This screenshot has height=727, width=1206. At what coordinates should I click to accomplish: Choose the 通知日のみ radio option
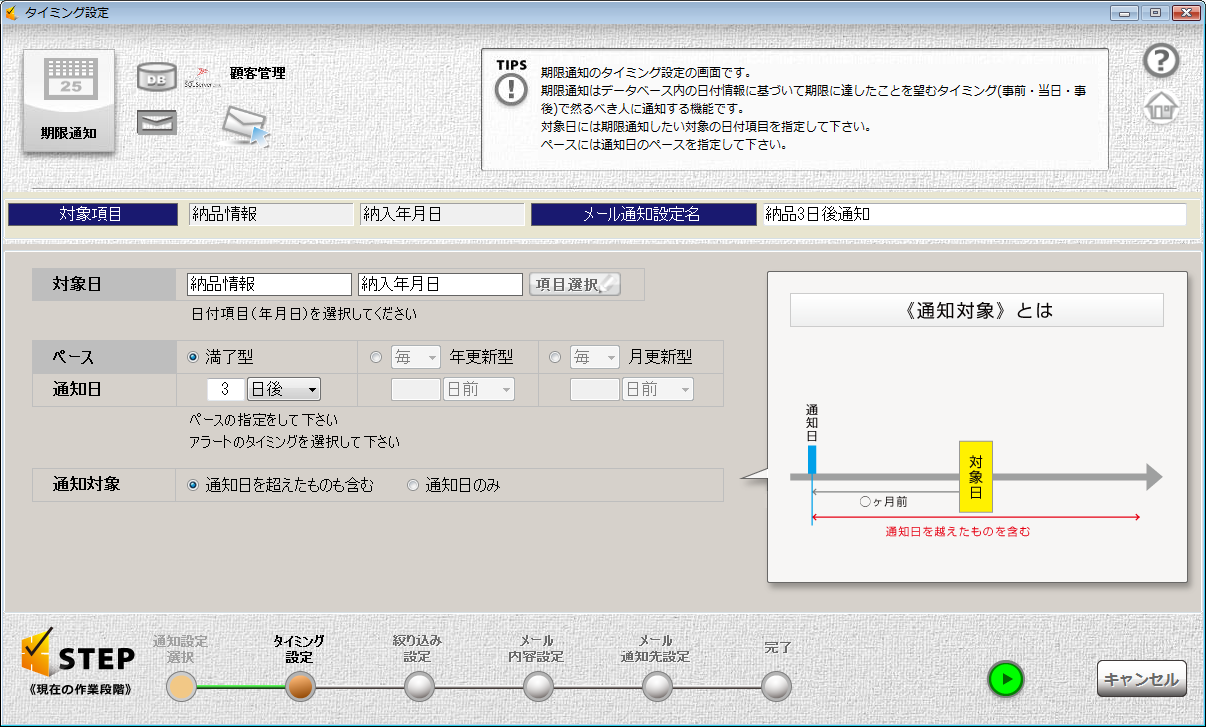click(413, 486)
